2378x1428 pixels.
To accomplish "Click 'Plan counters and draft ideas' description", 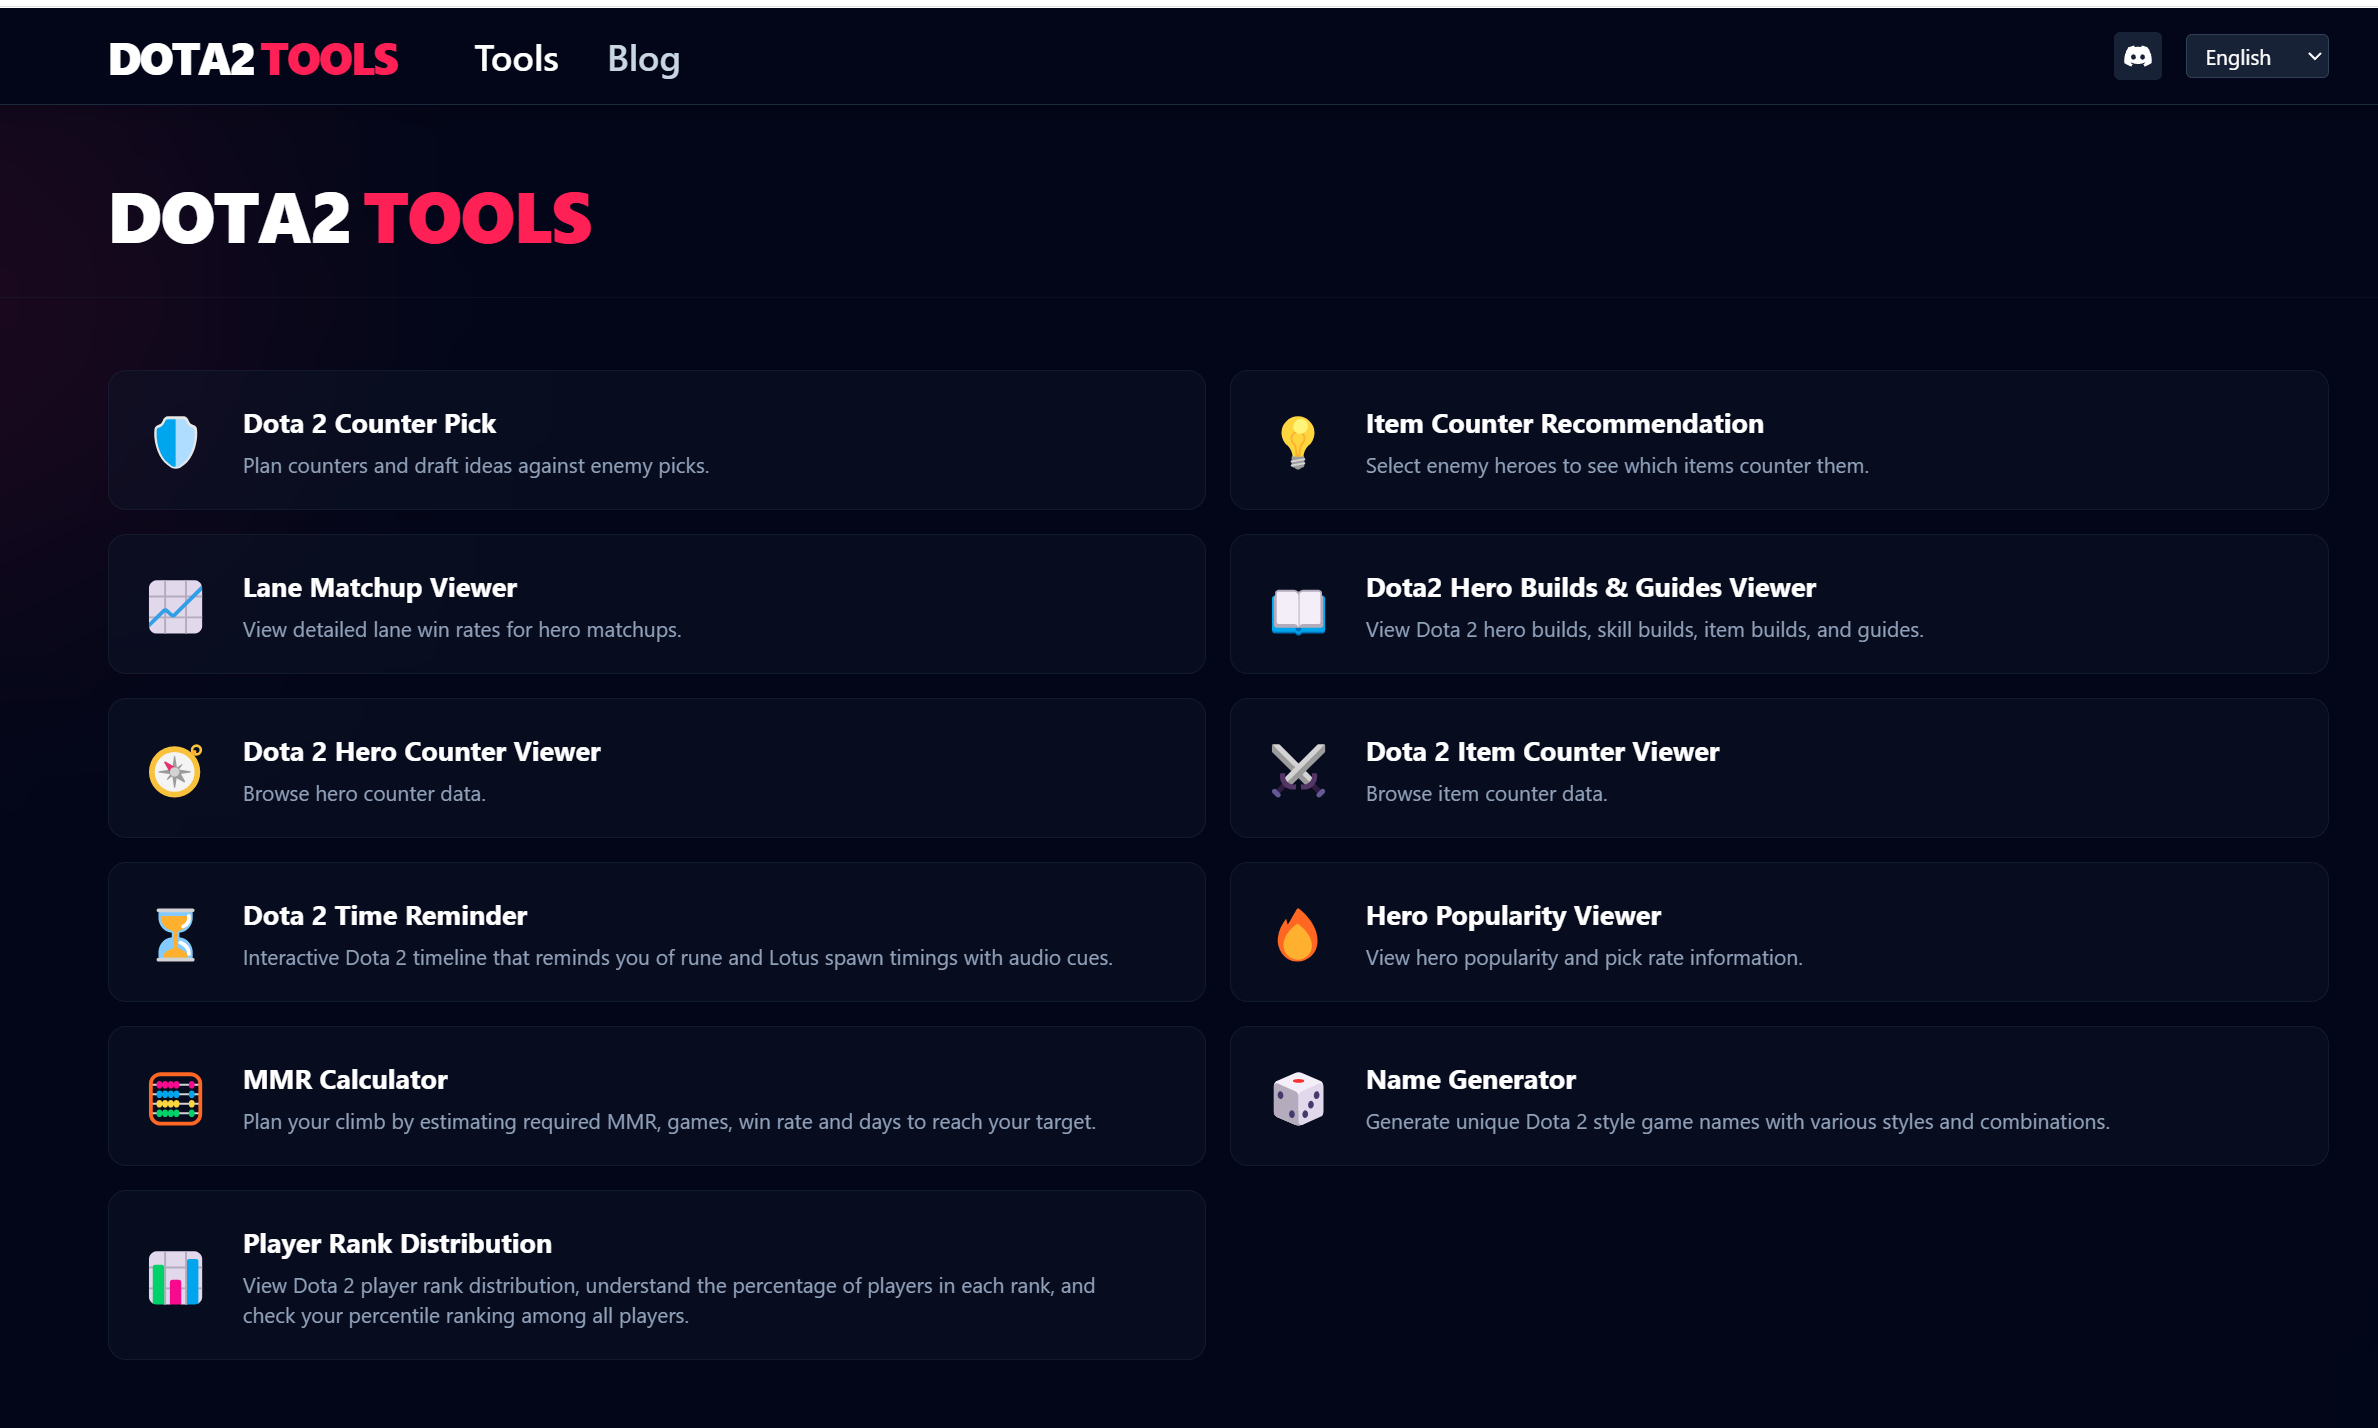I will click(x=476, y=466).
